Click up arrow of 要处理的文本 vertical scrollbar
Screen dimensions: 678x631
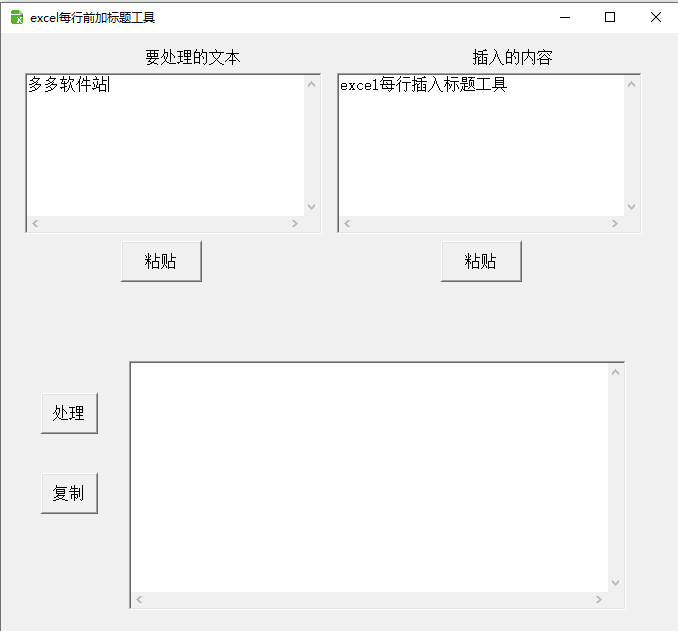pos(311,84)
